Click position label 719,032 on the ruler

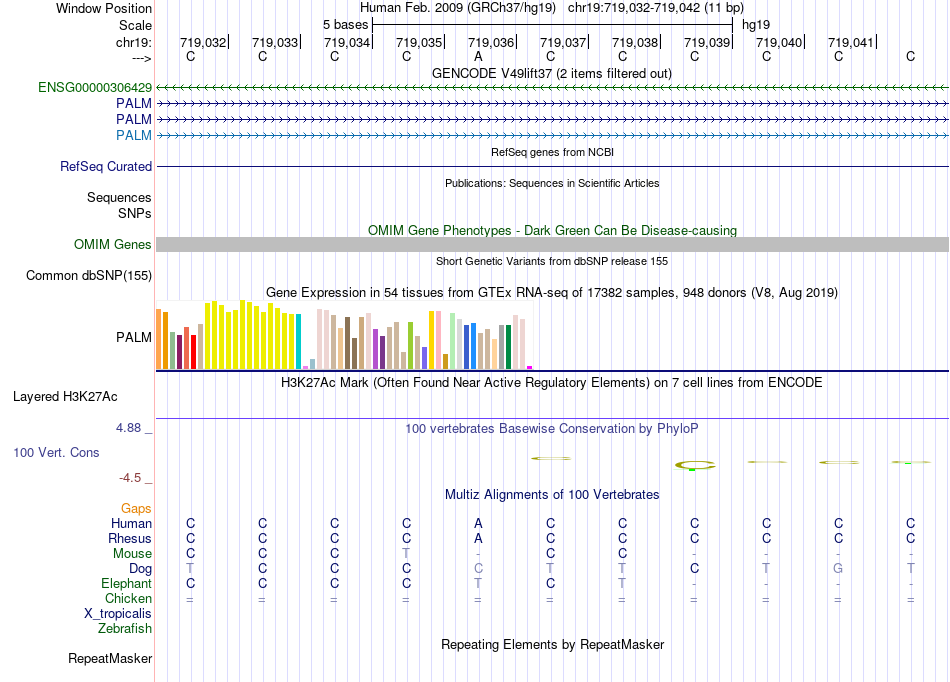(x=203, y=42)
